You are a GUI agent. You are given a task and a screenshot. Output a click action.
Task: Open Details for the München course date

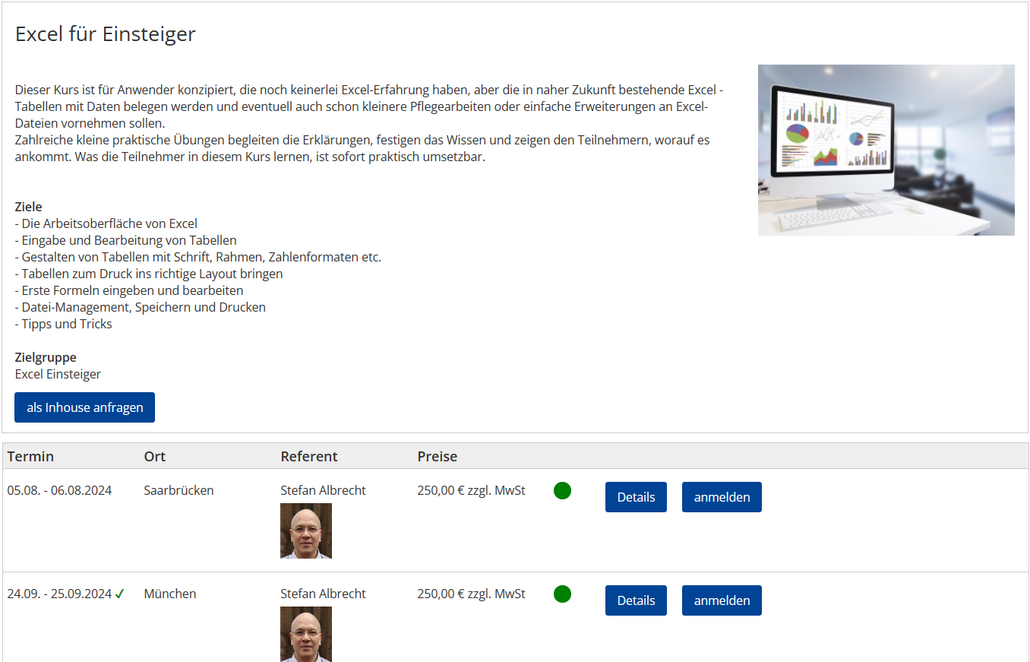click(635, 600)
